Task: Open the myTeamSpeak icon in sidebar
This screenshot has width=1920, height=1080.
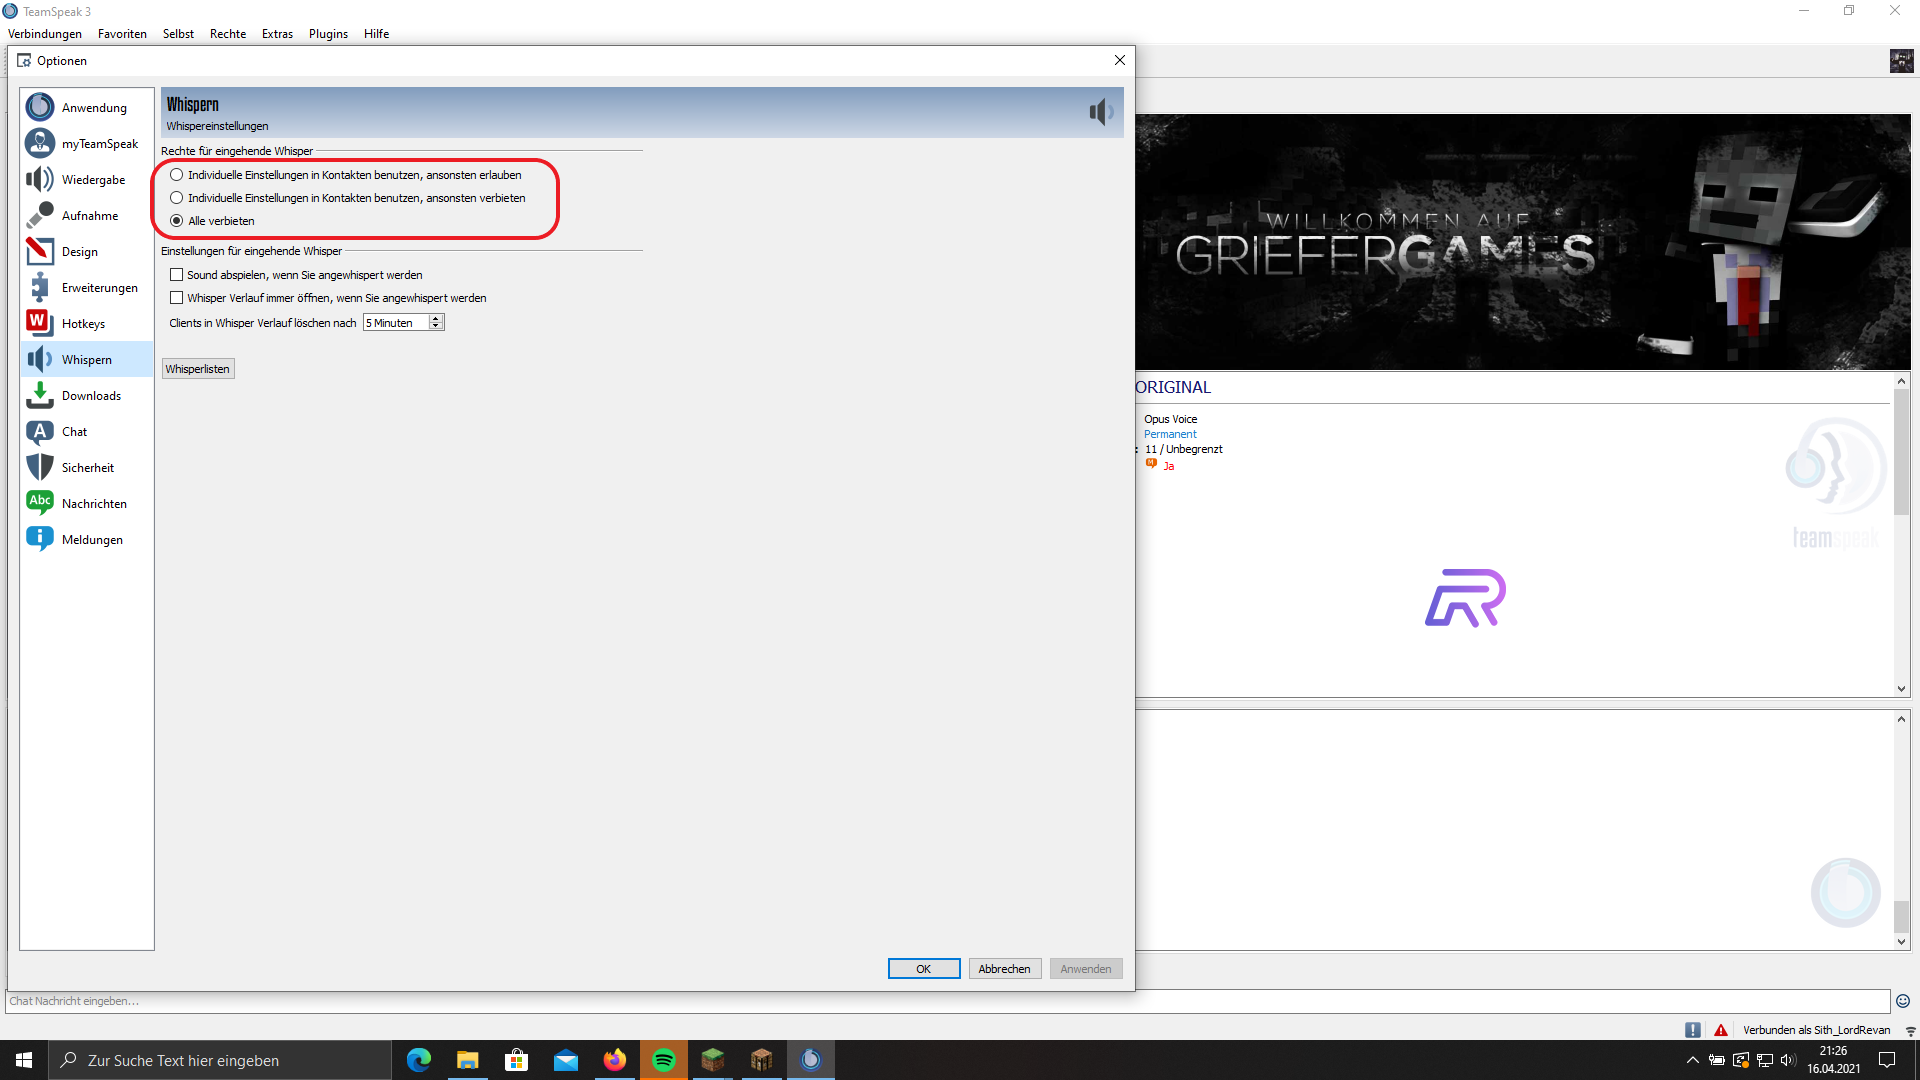Action: [40, 143]
